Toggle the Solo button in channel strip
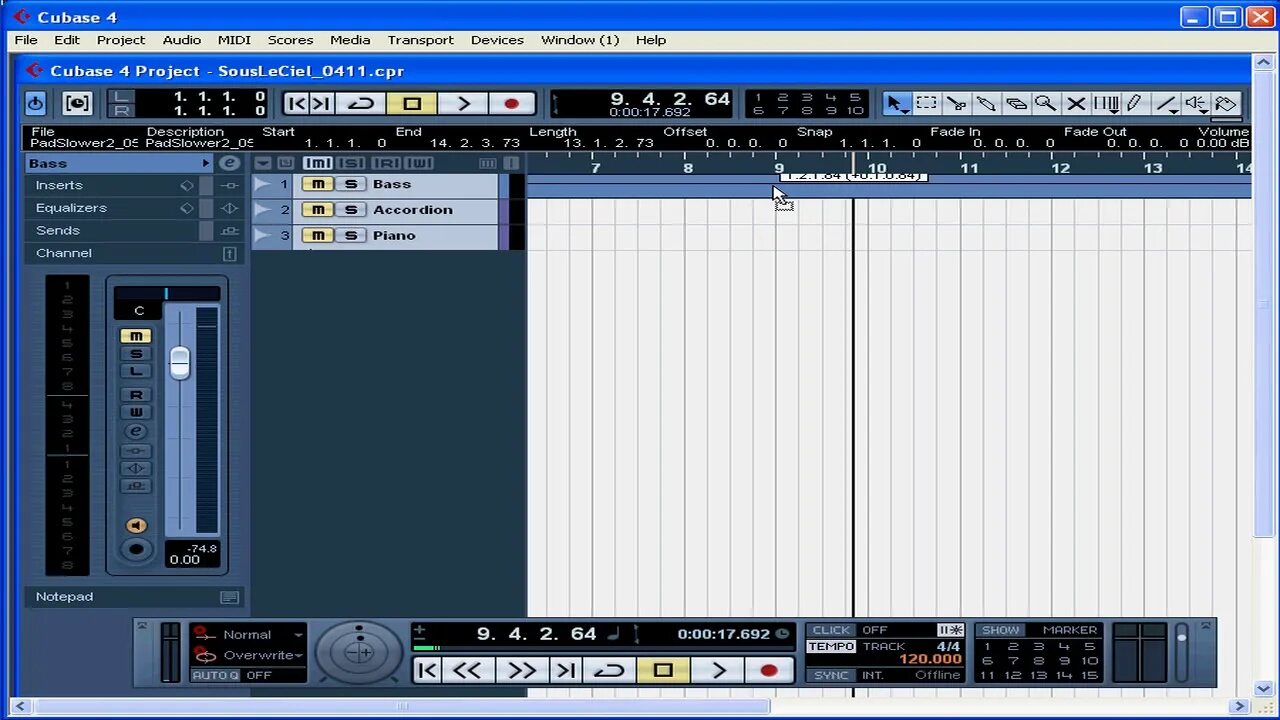 pos(136,354)
